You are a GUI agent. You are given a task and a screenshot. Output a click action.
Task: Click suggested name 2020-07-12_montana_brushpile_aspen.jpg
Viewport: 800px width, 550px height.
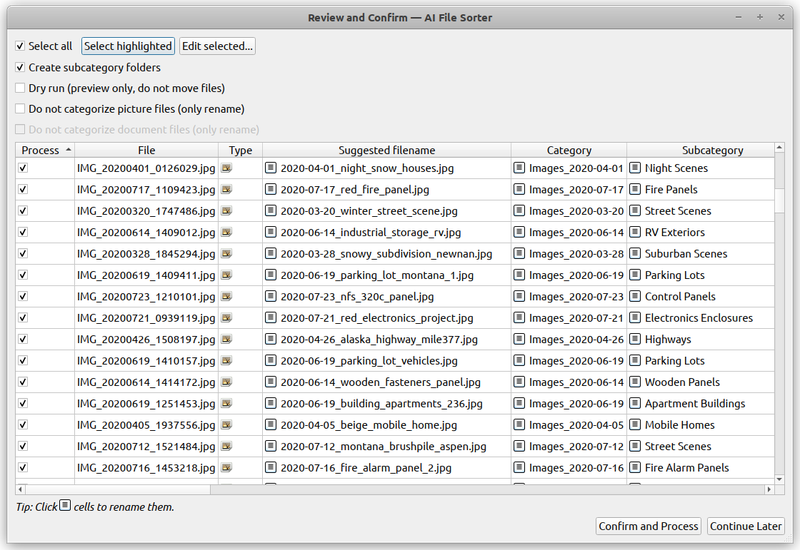tap(383, 446)
